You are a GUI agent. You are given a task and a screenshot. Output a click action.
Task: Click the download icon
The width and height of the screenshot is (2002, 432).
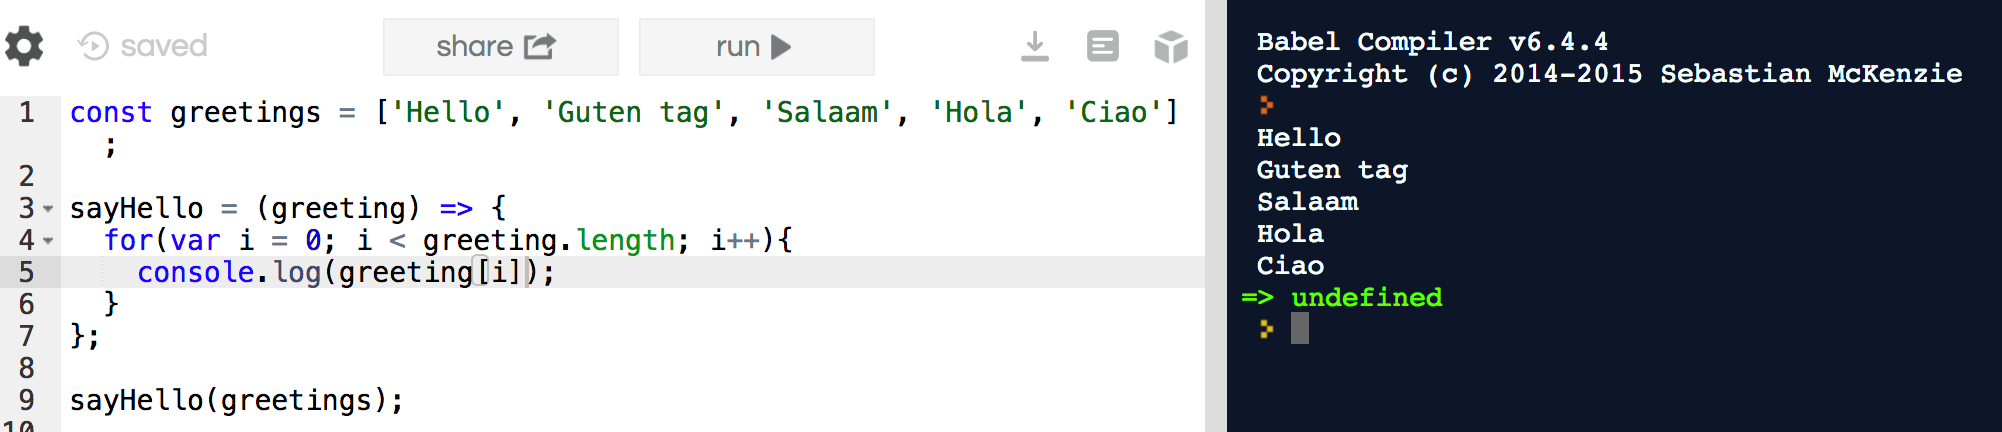[x=1035, y=46]
